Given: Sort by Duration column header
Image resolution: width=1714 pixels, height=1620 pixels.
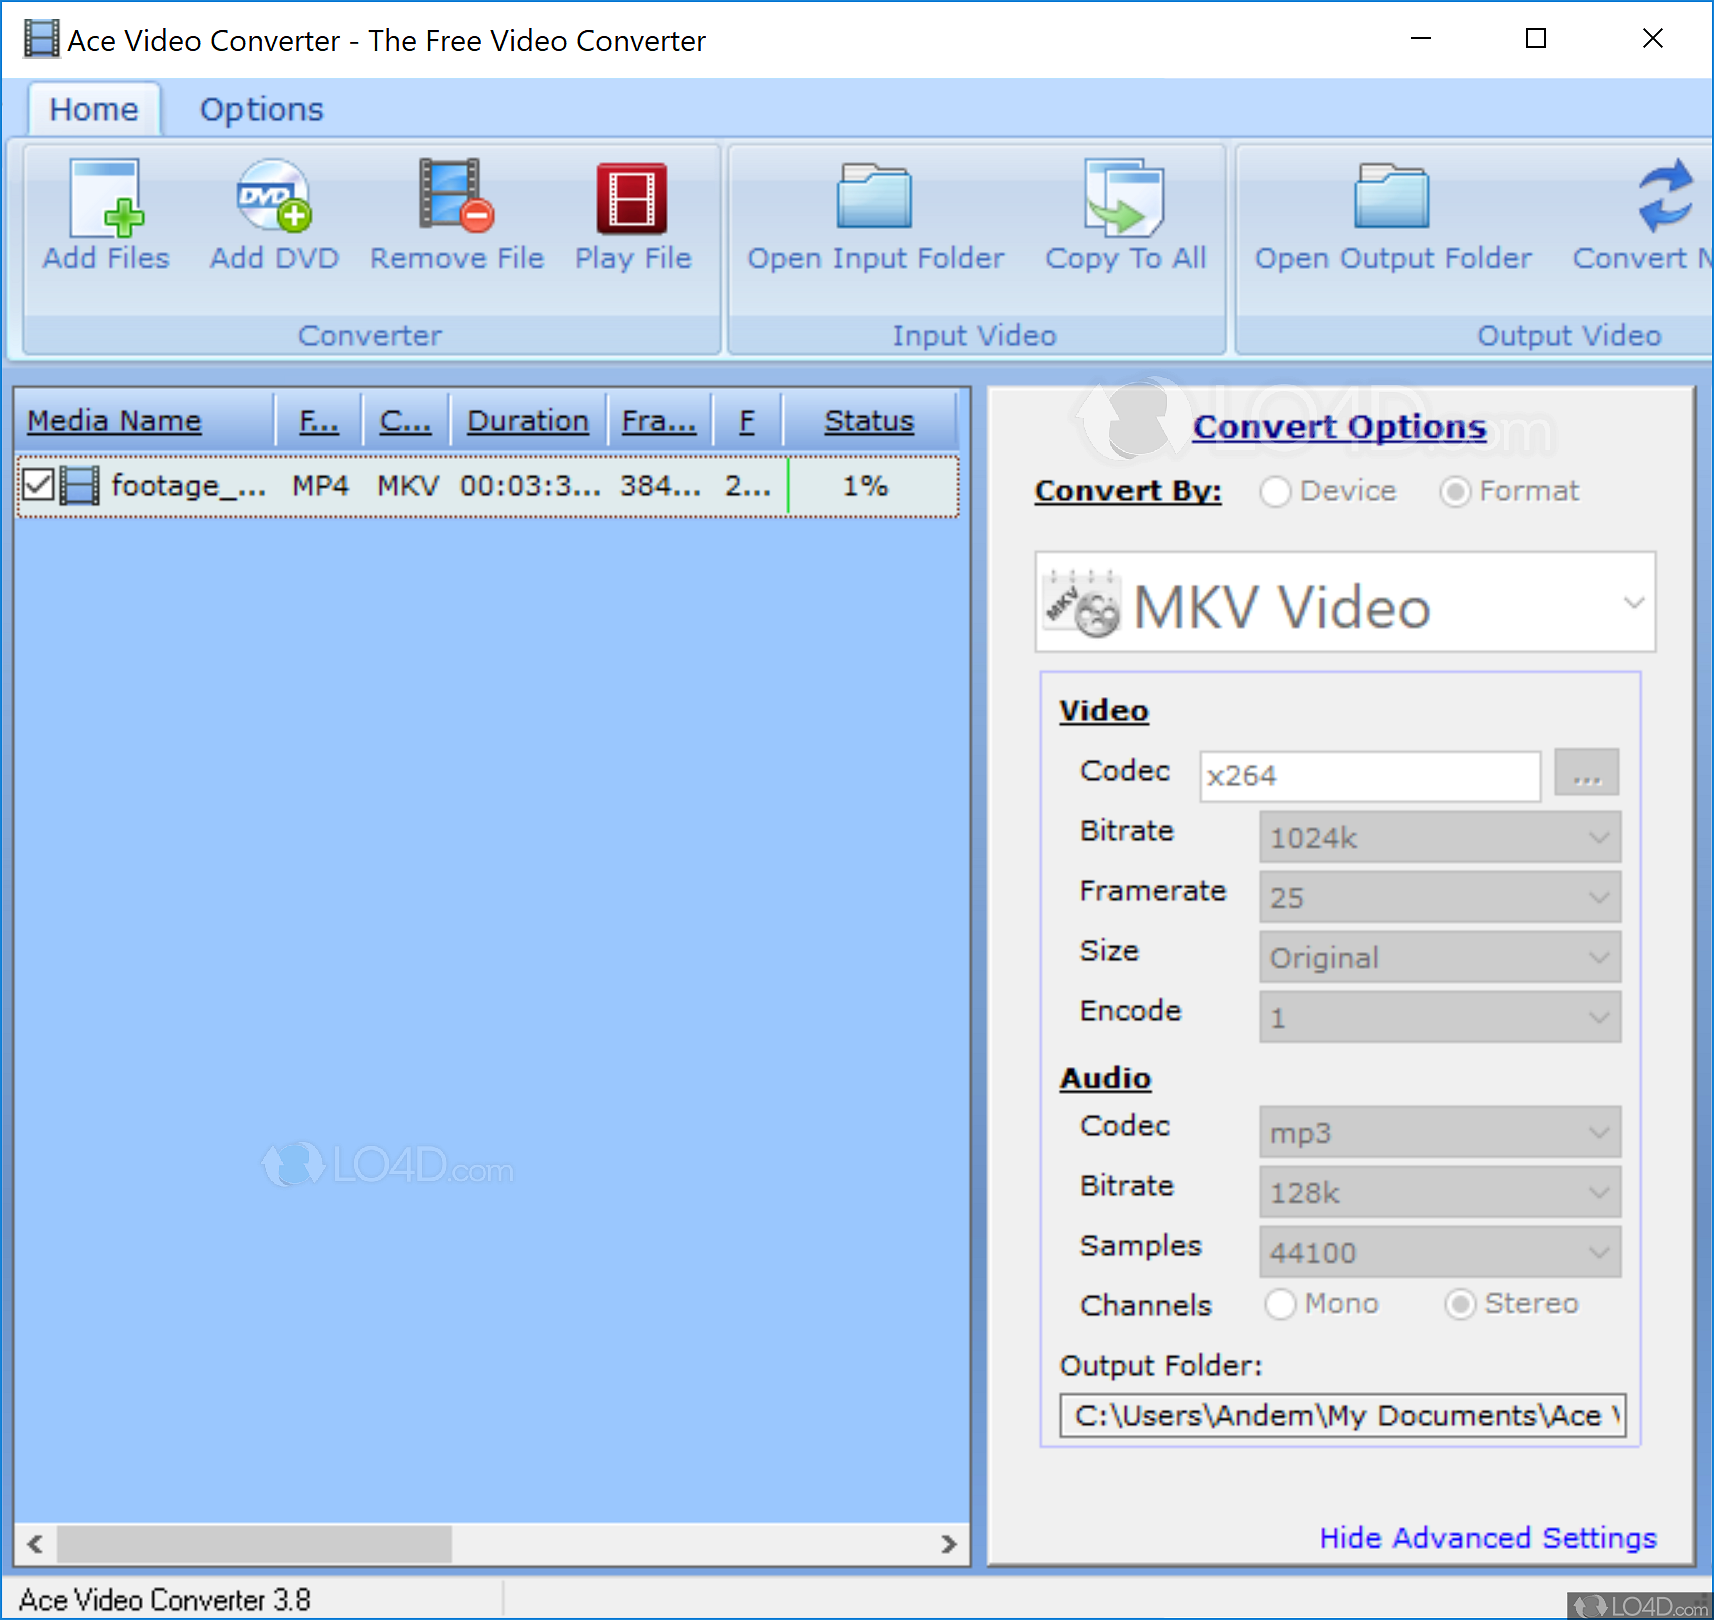Looking at the screenshot, I should point(528,421).
